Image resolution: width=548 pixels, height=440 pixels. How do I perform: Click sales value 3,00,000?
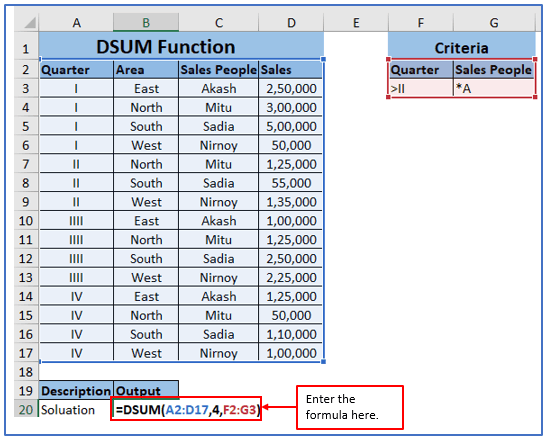coord(291,107)
